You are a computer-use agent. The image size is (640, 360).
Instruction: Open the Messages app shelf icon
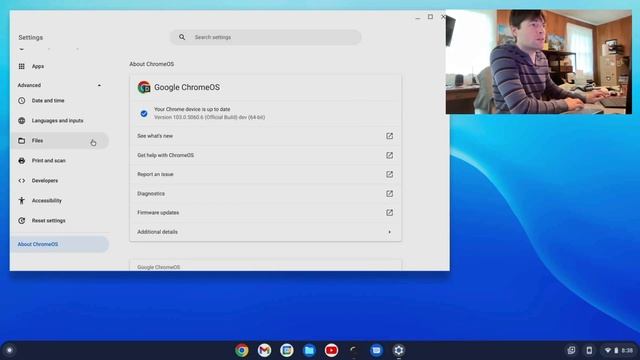click(x=376, y=350)
